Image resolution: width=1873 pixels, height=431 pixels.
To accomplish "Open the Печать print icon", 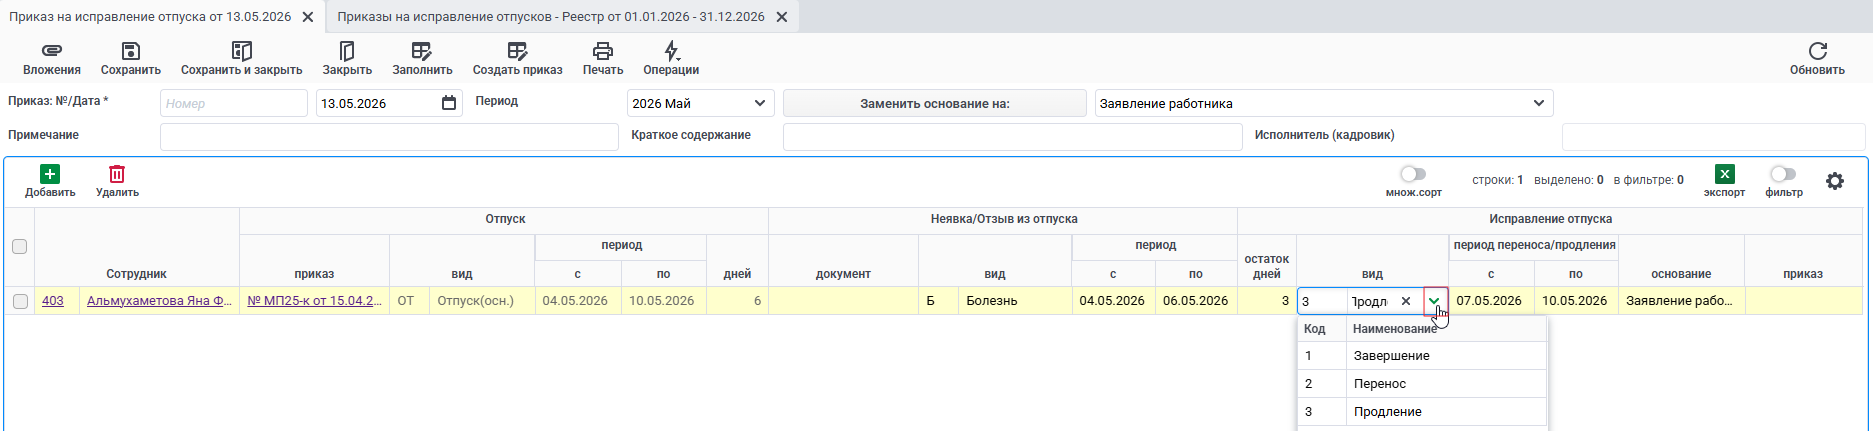I will (602, 50).
